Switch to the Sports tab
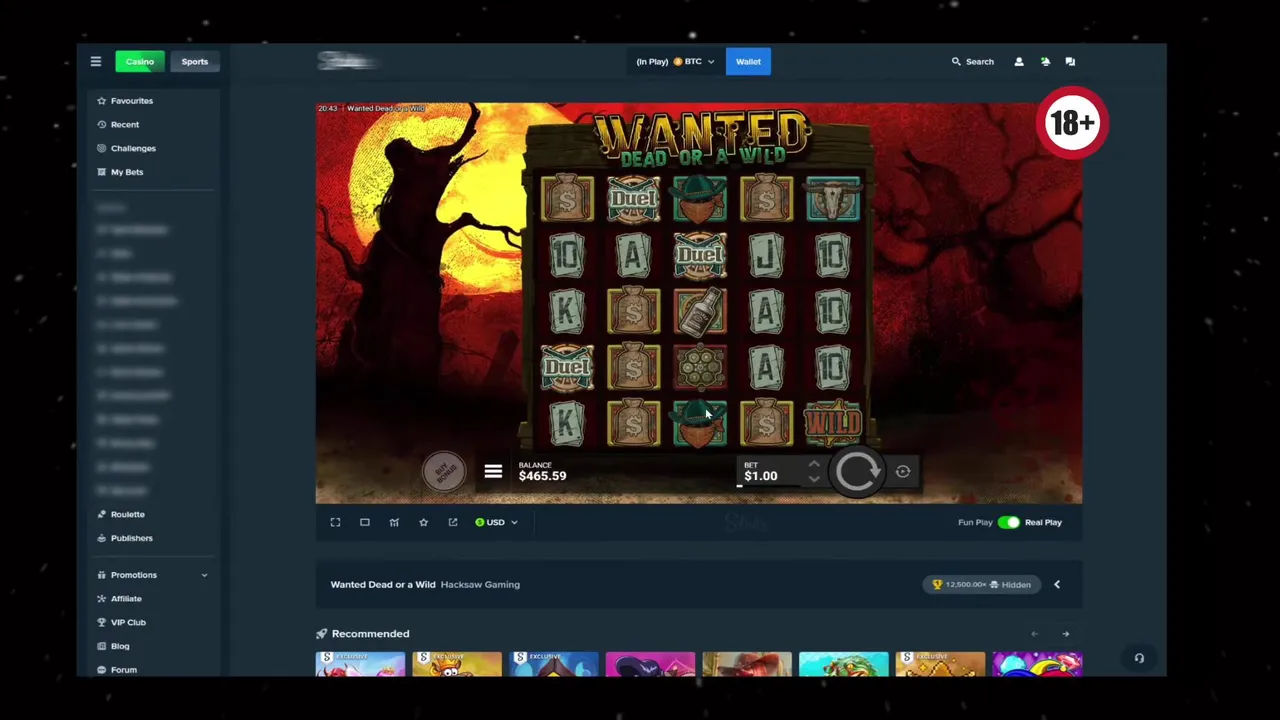Viewport: 1280px width, 720px height. tap(194, 62)
